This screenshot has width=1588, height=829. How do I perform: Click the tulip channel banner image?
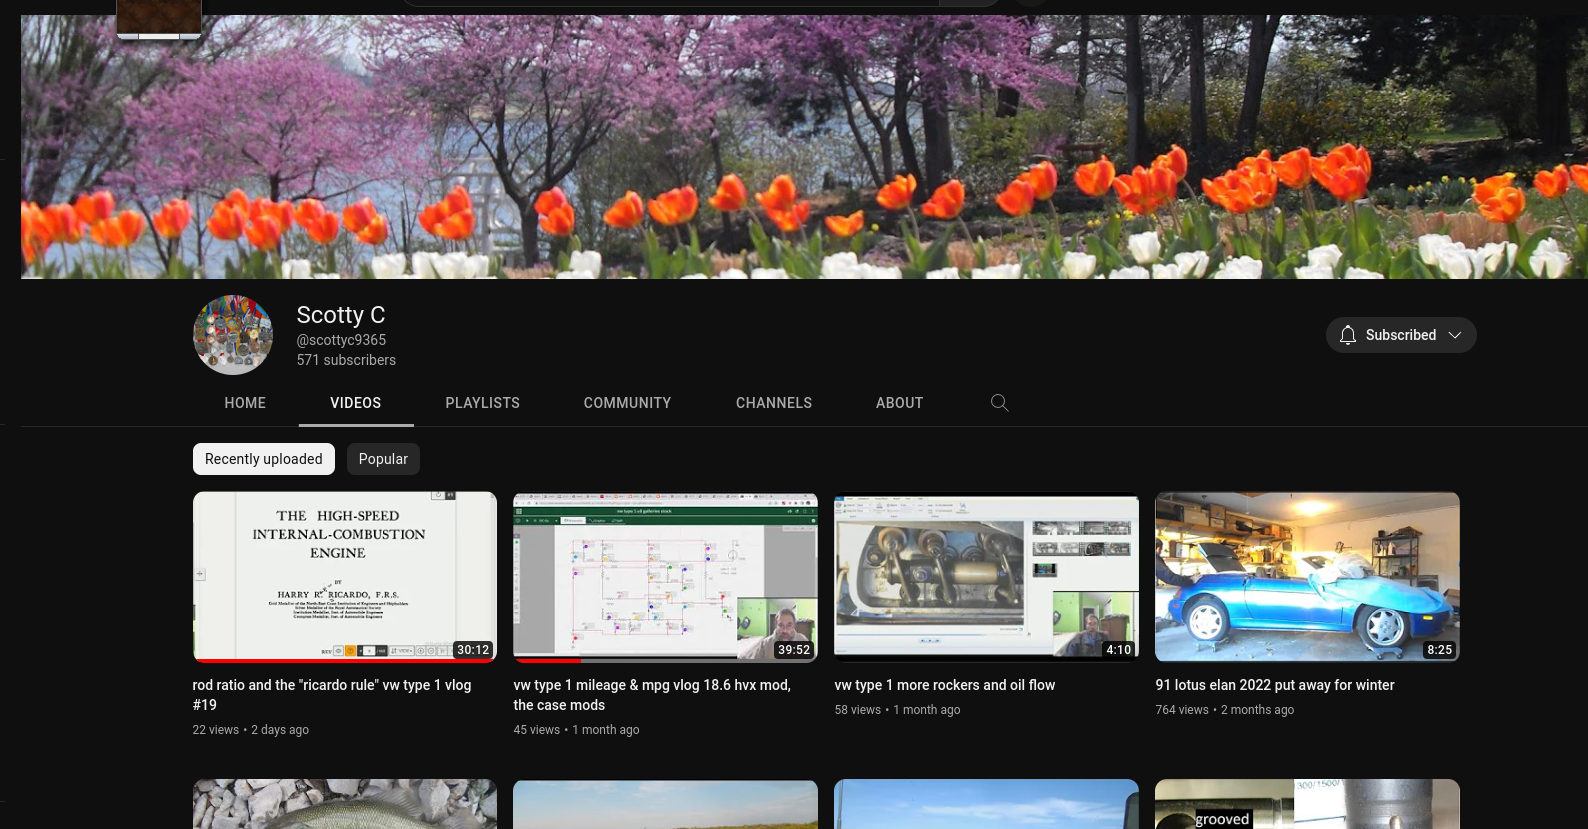pyautogui.click(x=804, y=147)
